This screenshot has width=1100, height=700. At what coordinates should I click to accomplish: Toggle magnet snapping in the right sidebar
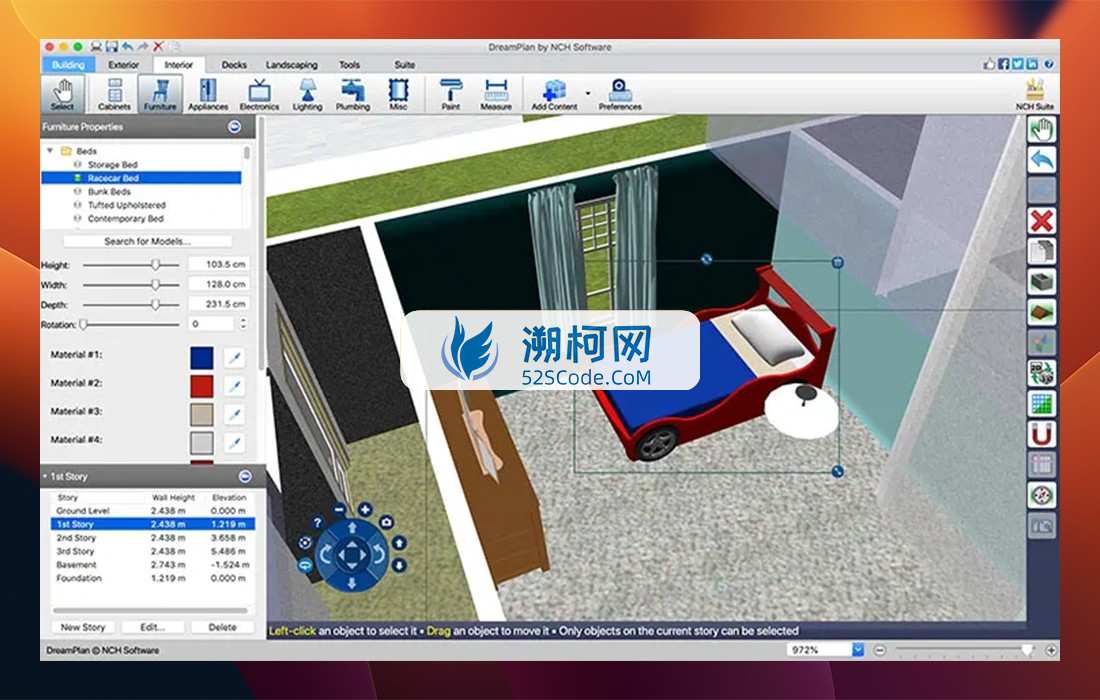[x=1042, y=434]
